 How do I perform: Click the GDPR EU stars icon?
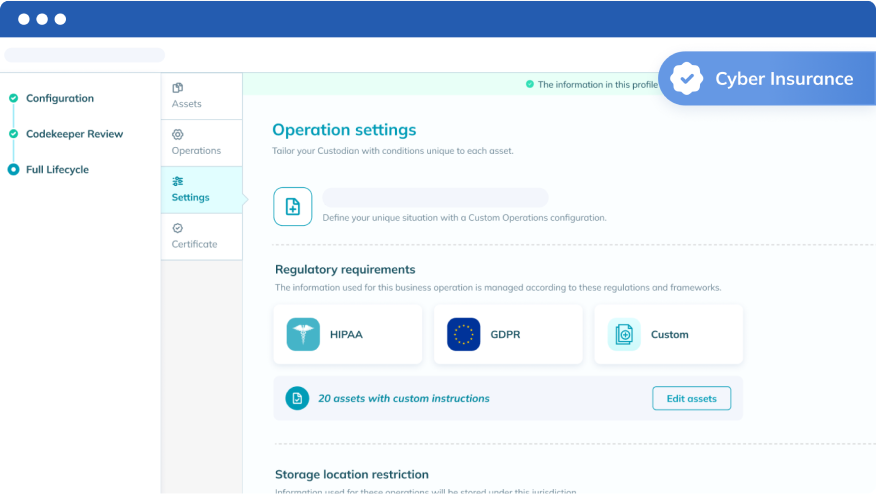tap(464, 334)
